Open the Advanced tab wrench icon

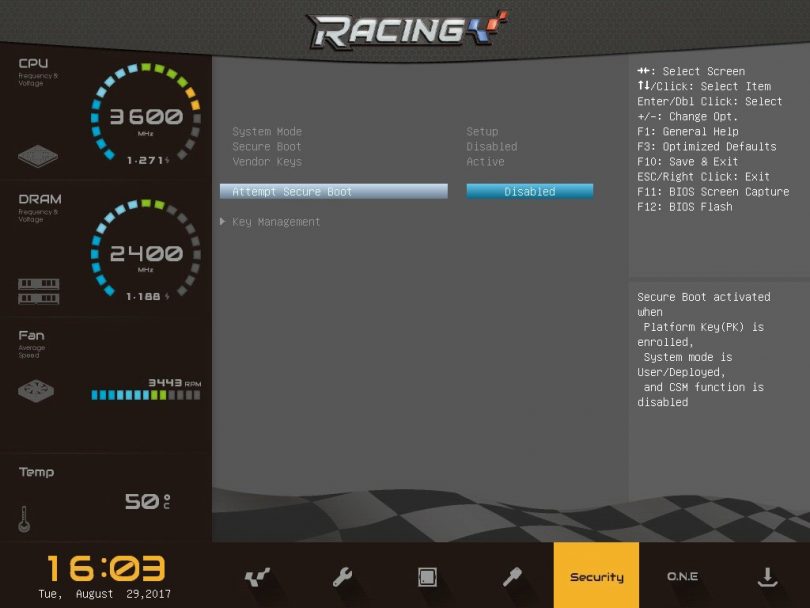click(x=342, y=577)
